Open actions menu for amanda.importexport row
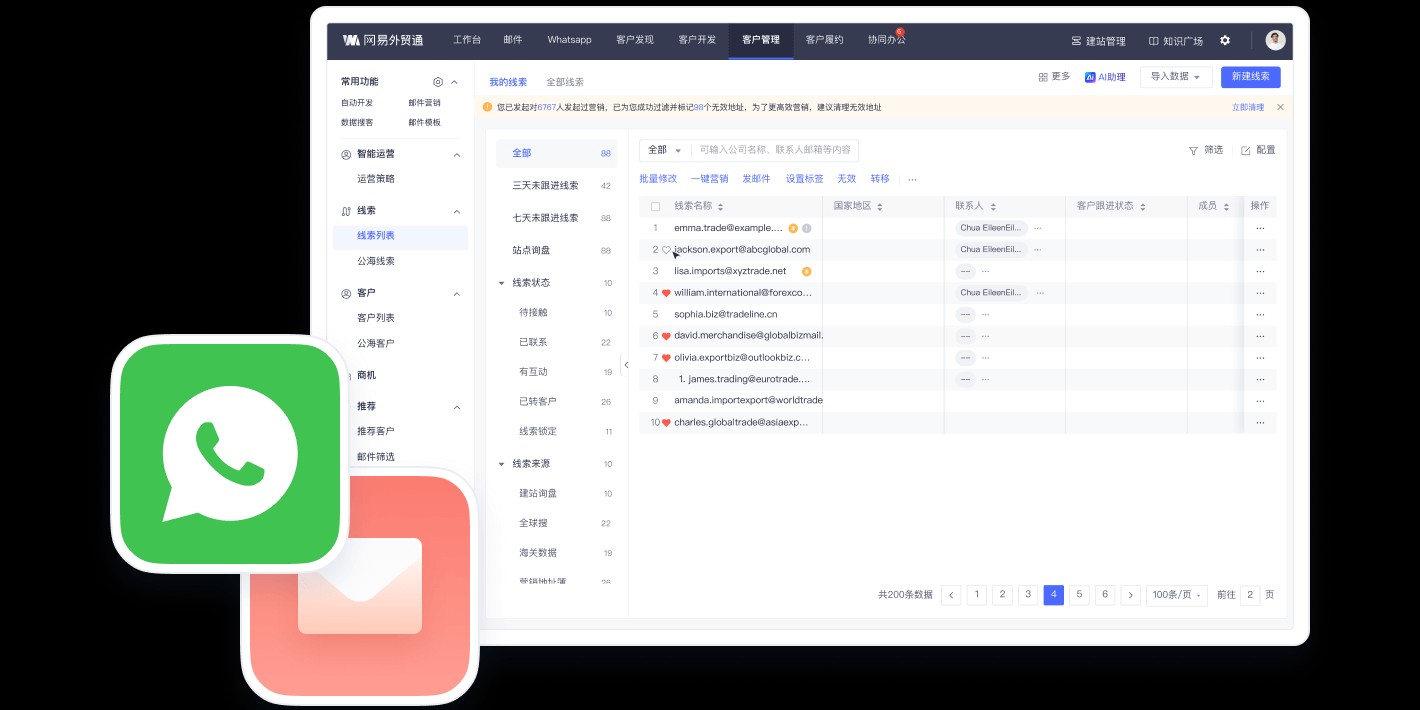The image size is (1420, 710). tap(1260, 400)
